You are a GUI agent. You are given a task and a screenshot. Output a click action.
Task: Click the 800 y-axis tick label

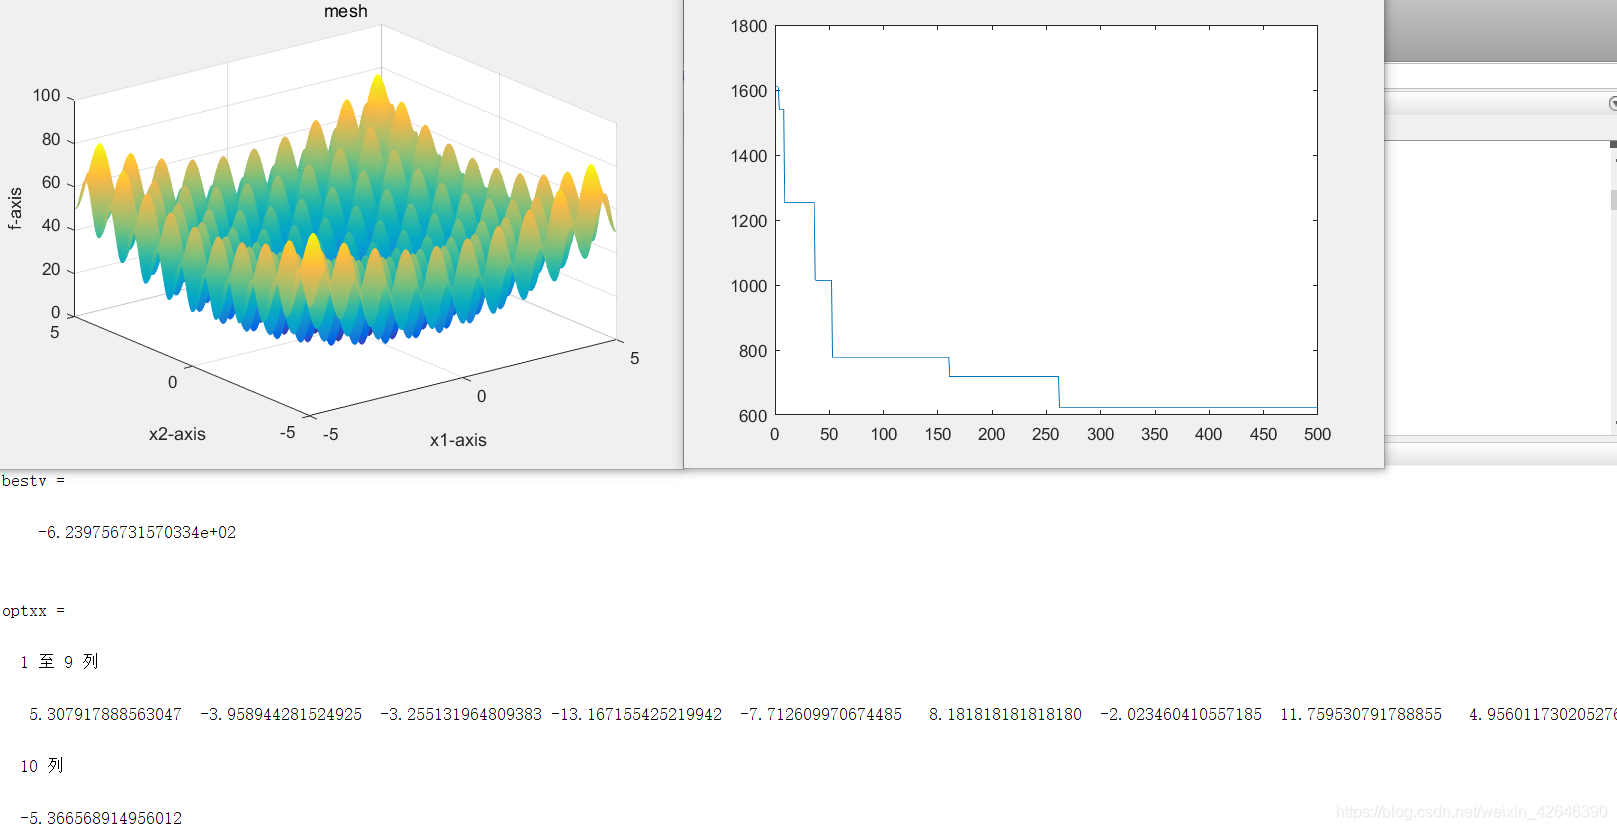(753, 351)
